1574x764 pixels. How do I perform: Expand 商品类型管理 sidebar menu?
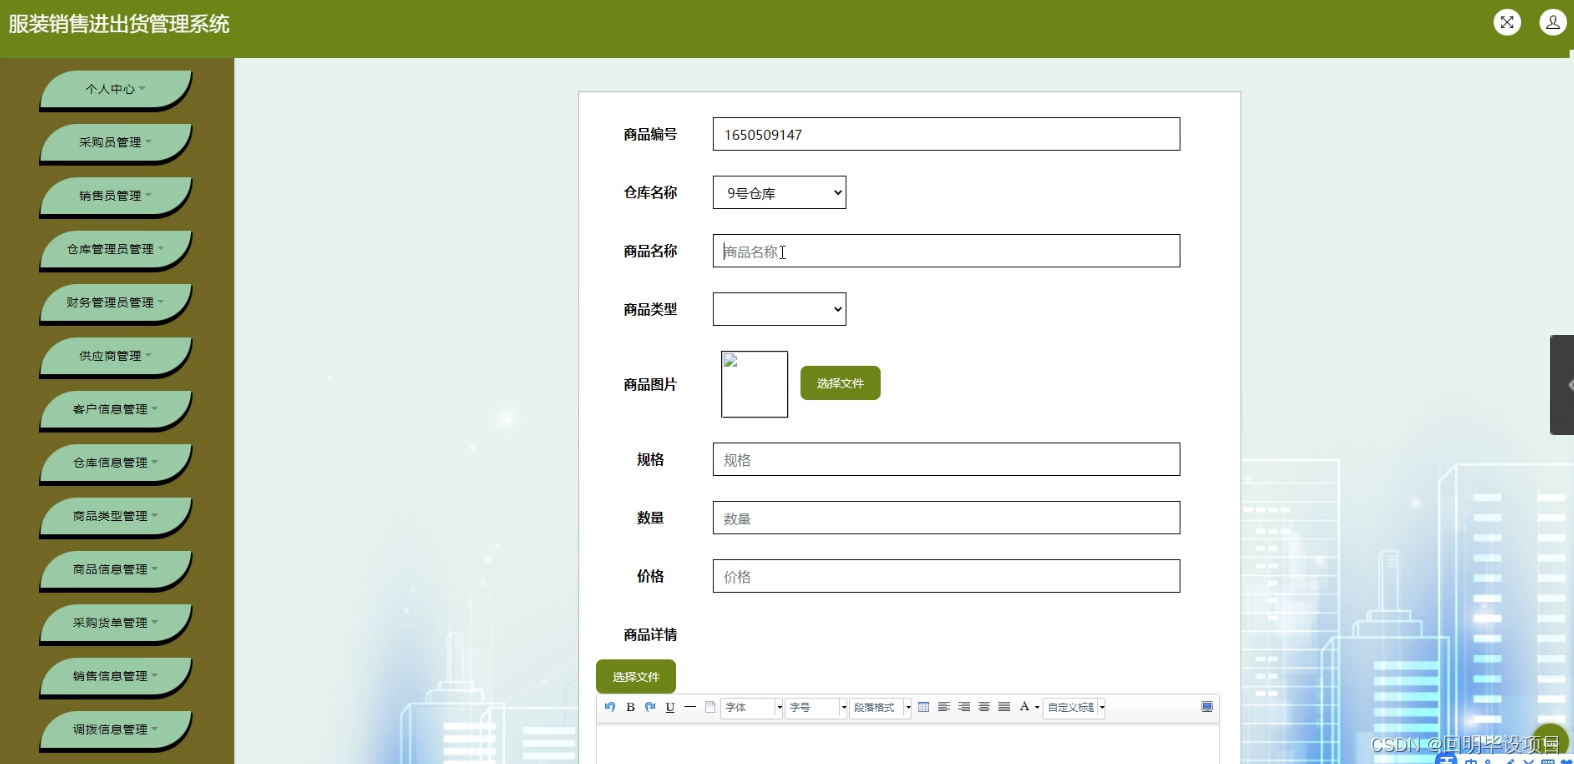click(x=115, y=516)
